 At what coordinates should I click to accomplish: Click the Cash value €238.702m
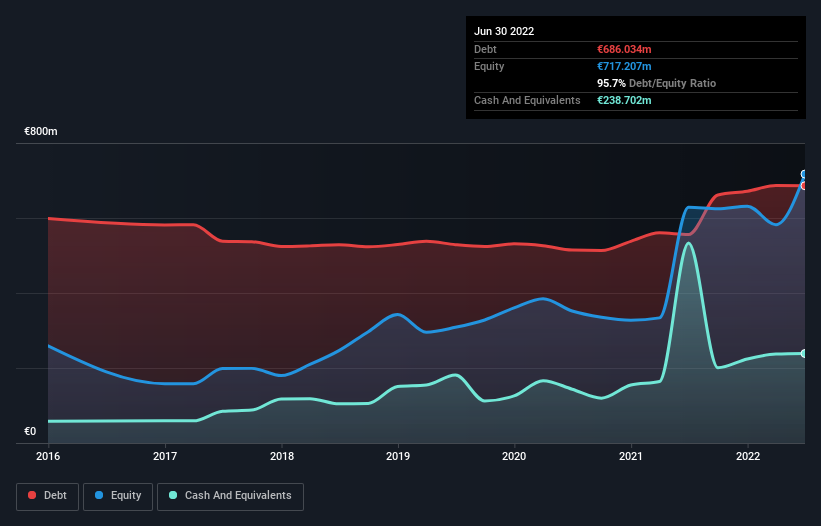(624, 100)
